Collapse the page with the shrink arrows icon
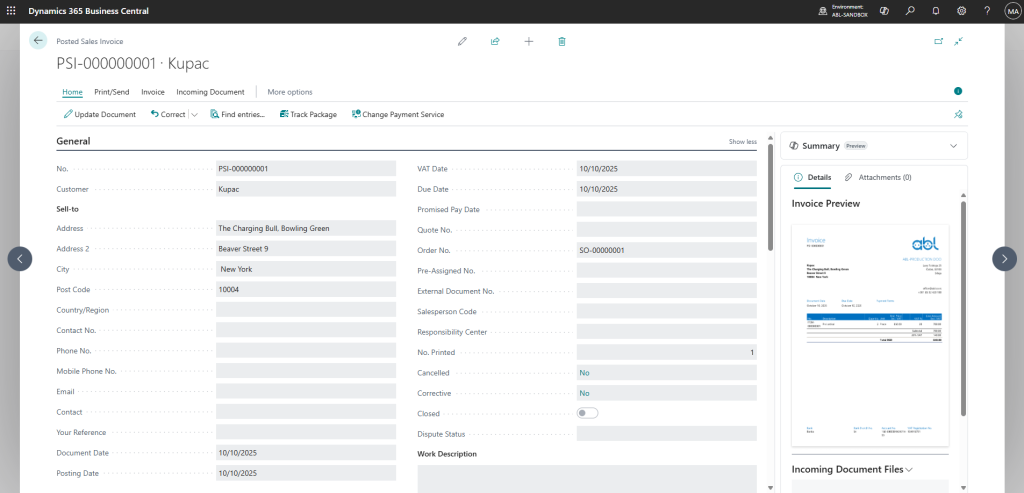This screenshot has width=1024, height=493. (958, 41)
